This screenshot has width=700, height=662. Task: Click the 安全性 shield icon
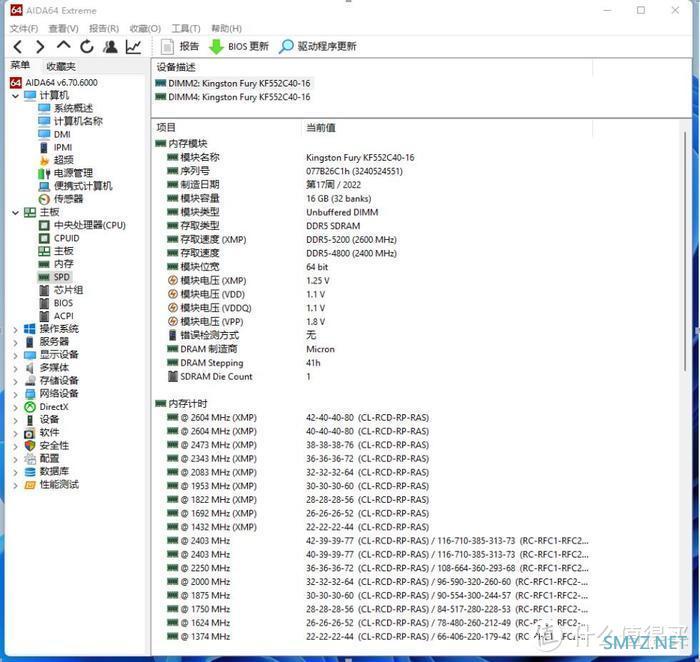tap(30, 446)
